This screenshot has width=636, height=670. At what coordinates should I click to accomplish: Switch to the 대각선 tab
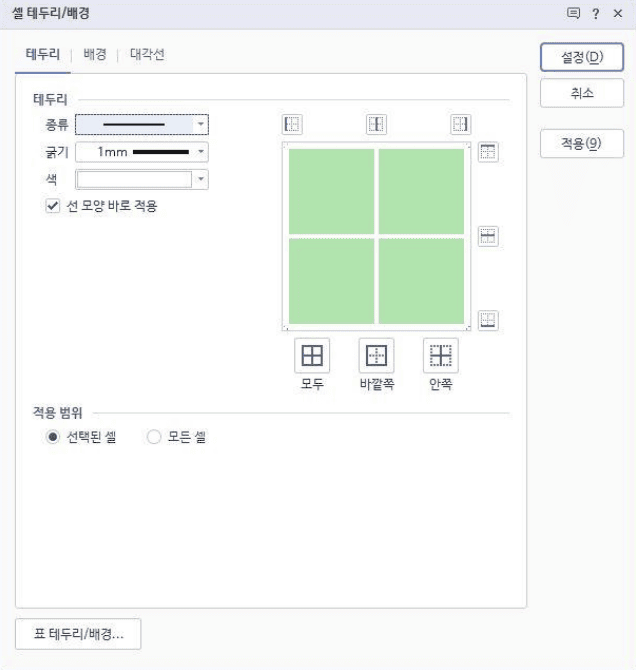(147, 55)
